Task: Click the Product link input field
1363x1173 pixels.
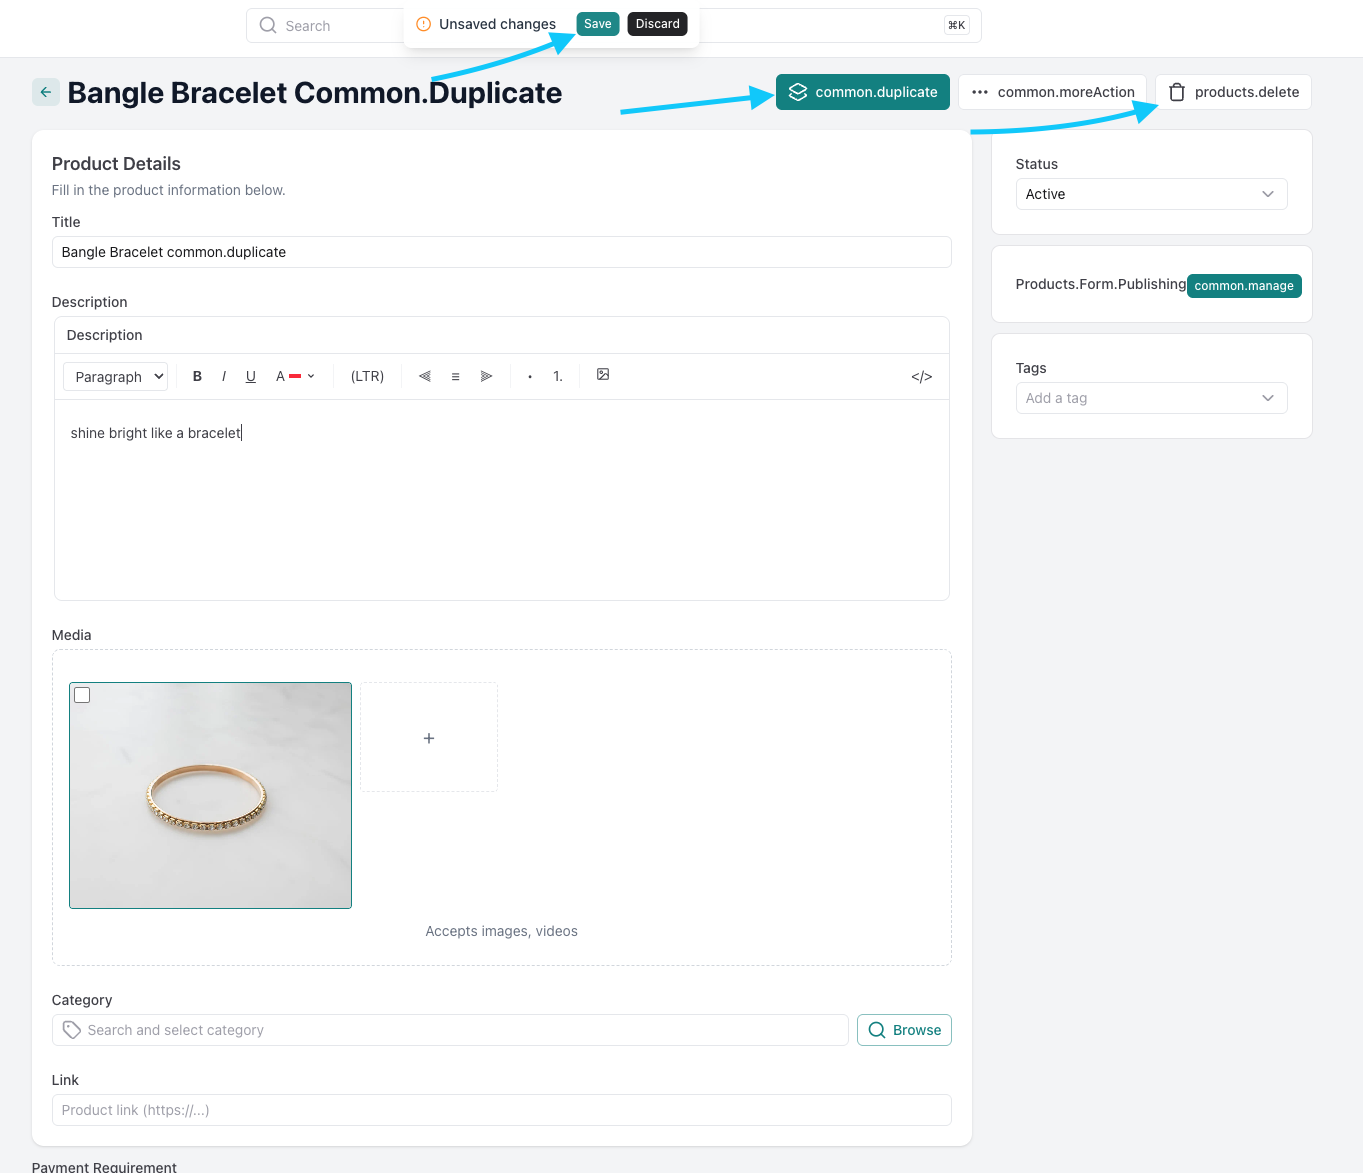Action: click(501, 1110)
